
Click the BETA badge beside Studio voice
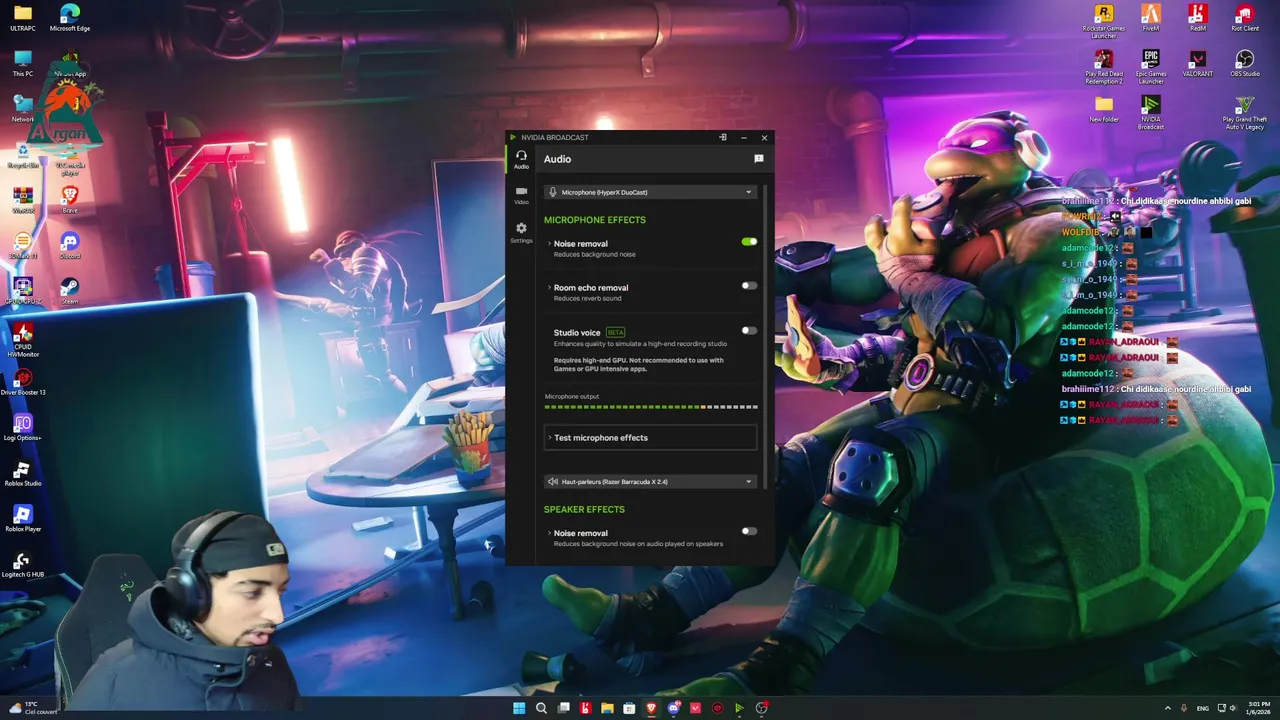[615, 332]
